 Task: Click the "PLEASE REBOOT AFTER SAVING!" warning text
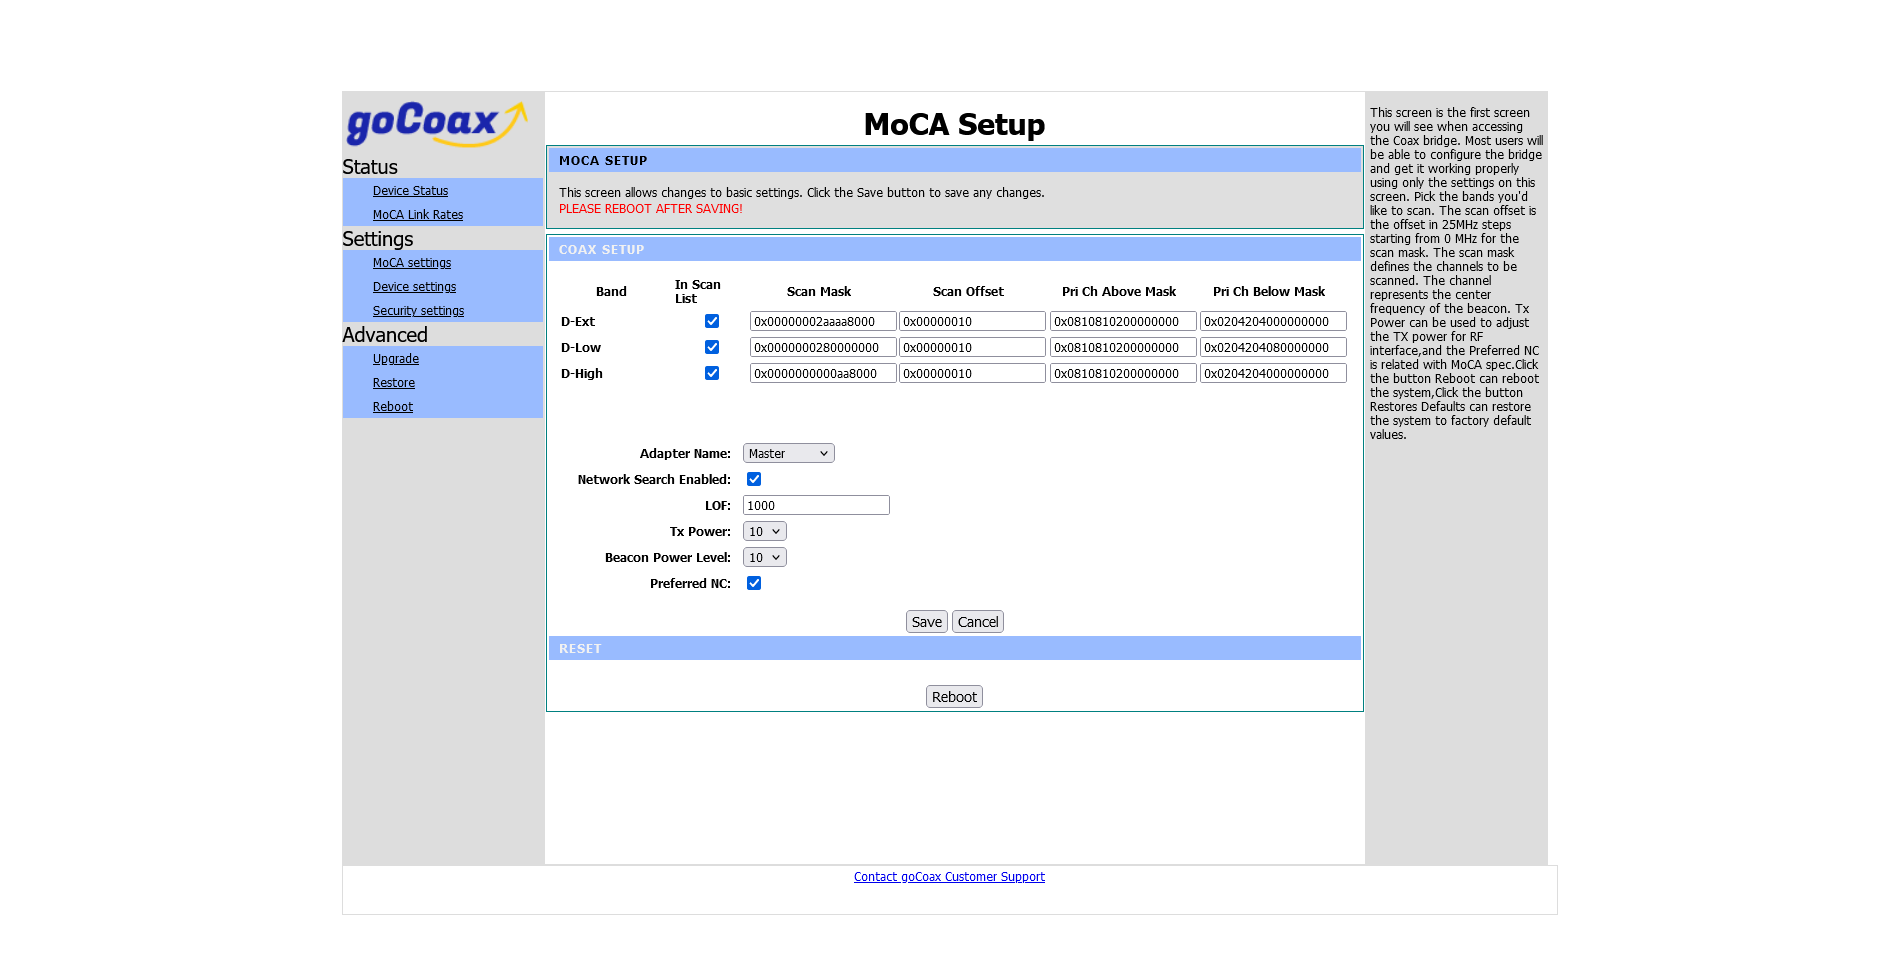[651, 209]
